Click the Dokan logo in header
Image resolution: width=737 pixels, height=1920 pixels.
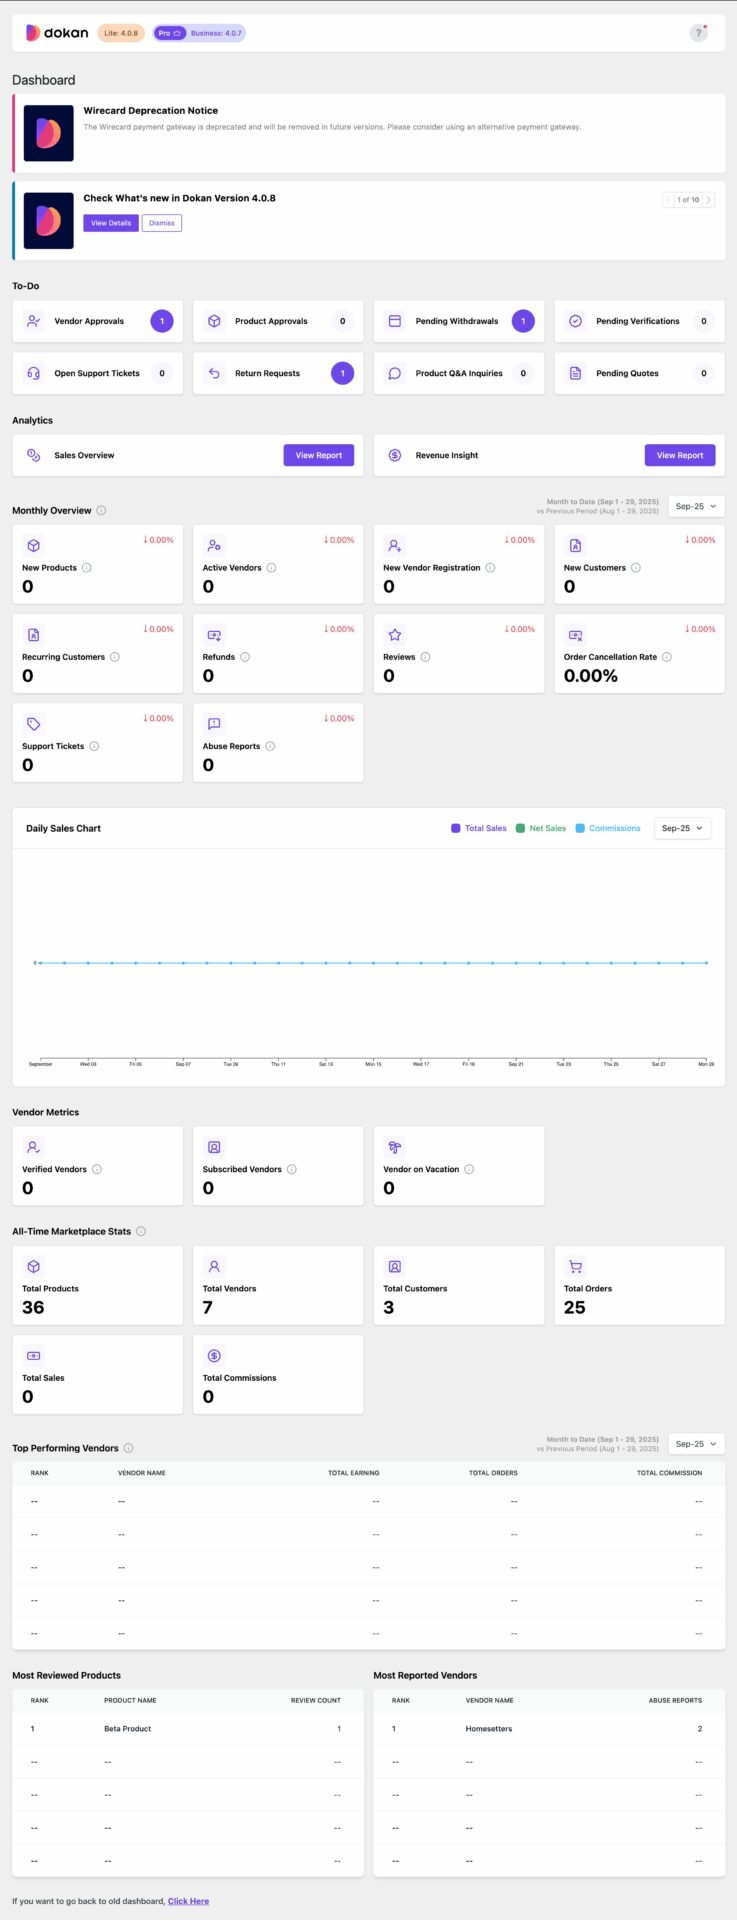(57, 33)
